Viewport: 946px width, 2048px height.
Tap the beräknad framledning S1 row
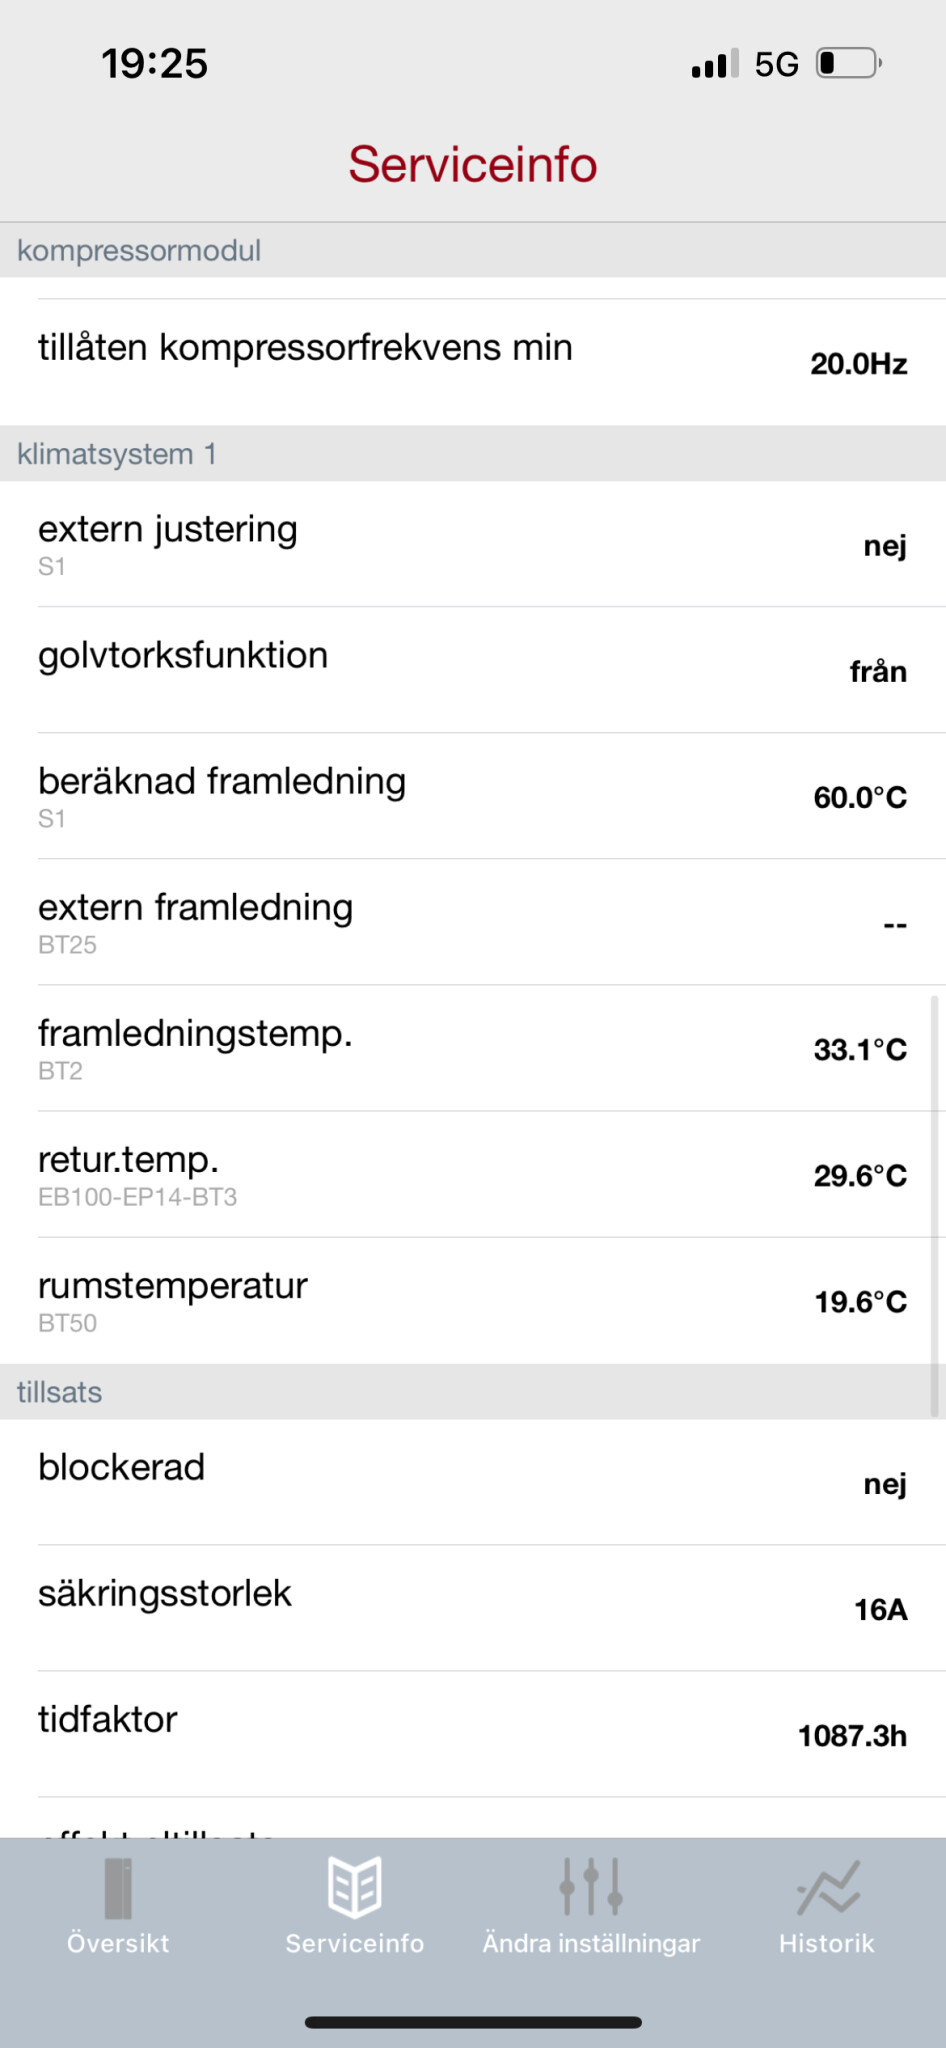pyautogui.click(x=473, y=796)
